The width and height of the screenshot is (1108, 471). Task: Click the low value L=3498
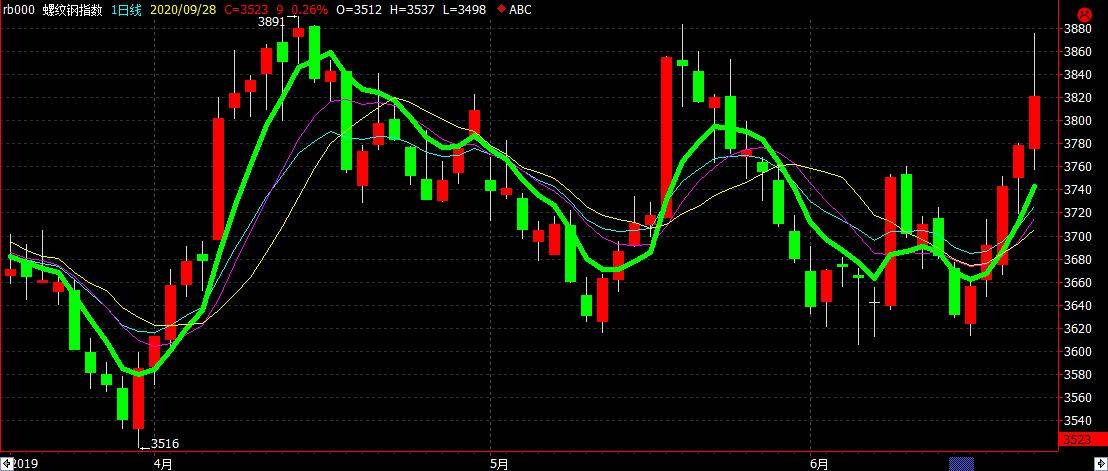(462, 9)
